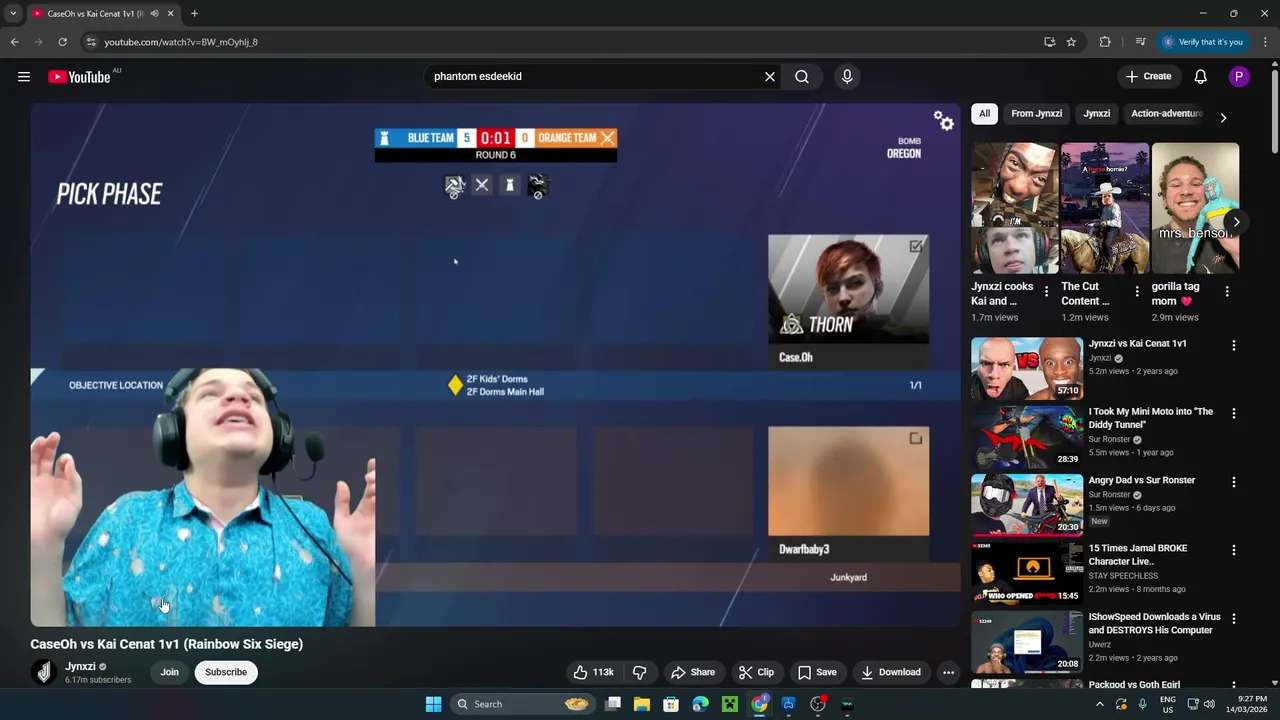Open options for Jynxzi vs Kai Cenat 1v1
This screenshot has height=720, width=1280.
point(1233,345)
